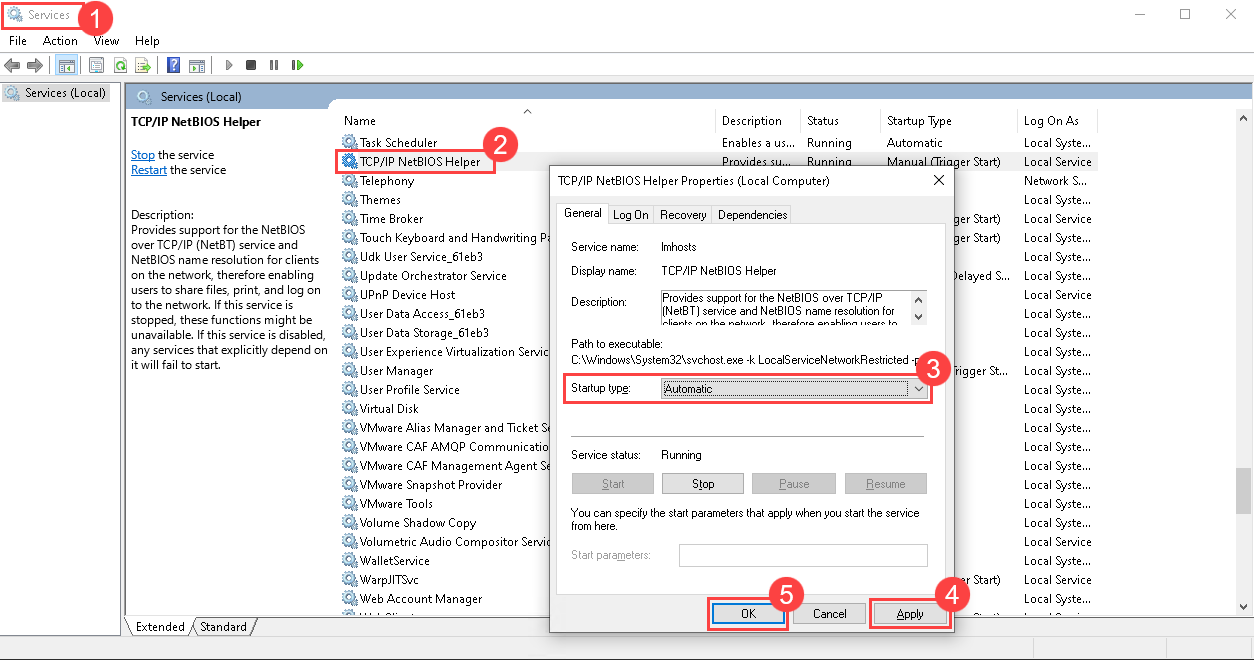Screen dimensions: 1254x660
Task: Pause the service with the toolbar pause icon
Action: coord(274,65)
